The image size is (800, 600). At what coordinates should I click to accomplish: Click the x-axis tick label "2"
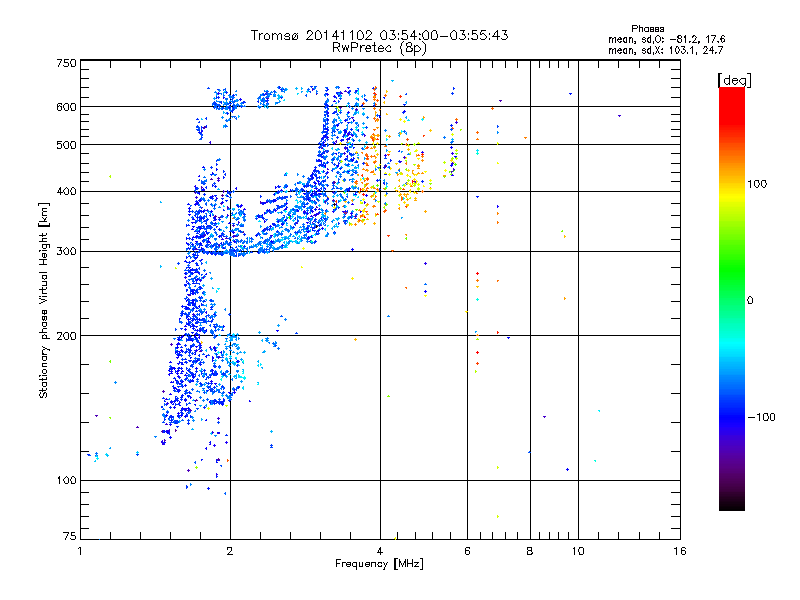click(230, 551)
